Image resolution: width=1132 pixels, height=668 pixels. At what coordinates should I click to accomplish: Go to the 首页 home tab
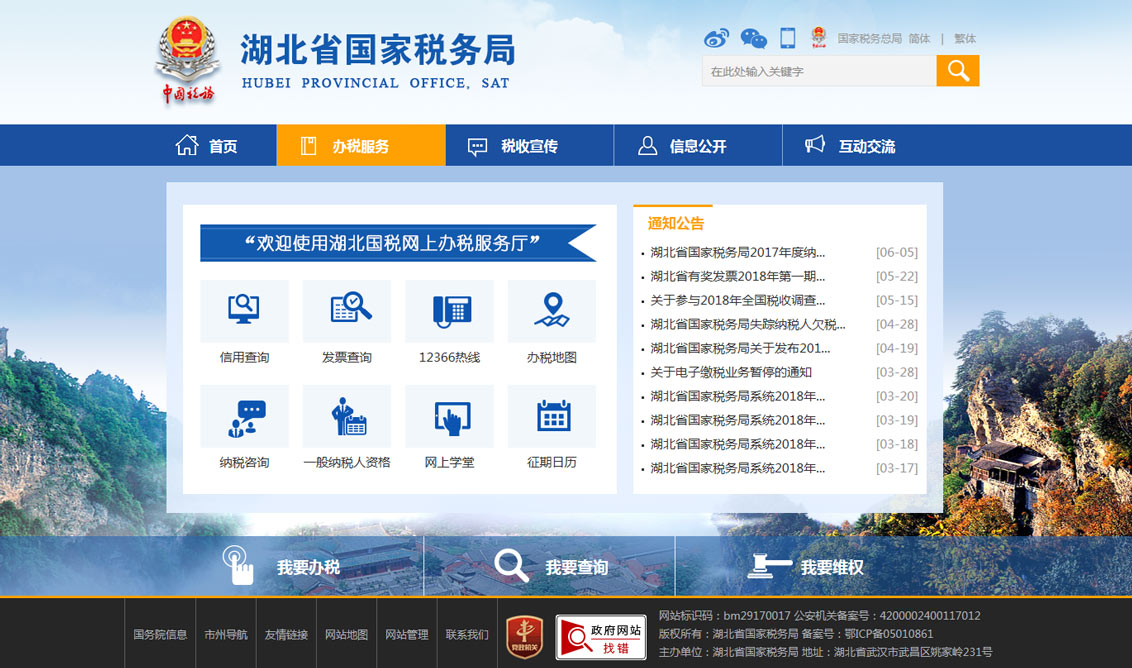[x=207, y=146]
